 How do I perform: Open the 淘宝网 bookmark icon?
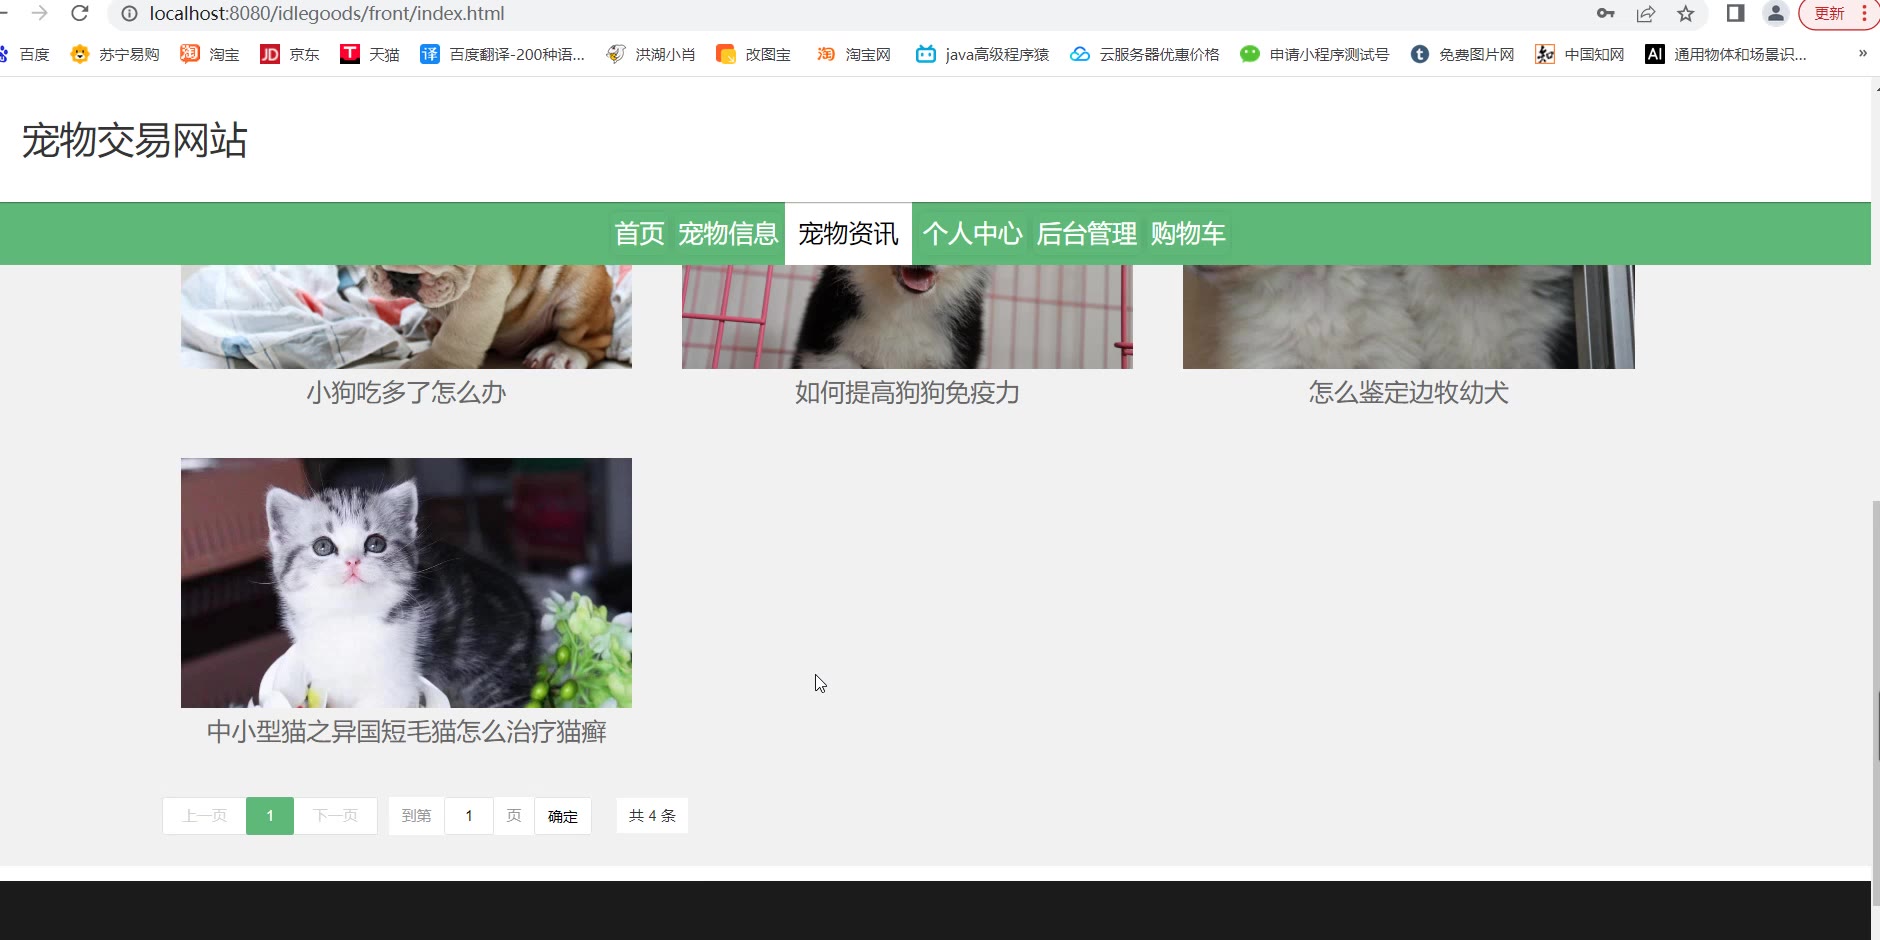point(826,54)
